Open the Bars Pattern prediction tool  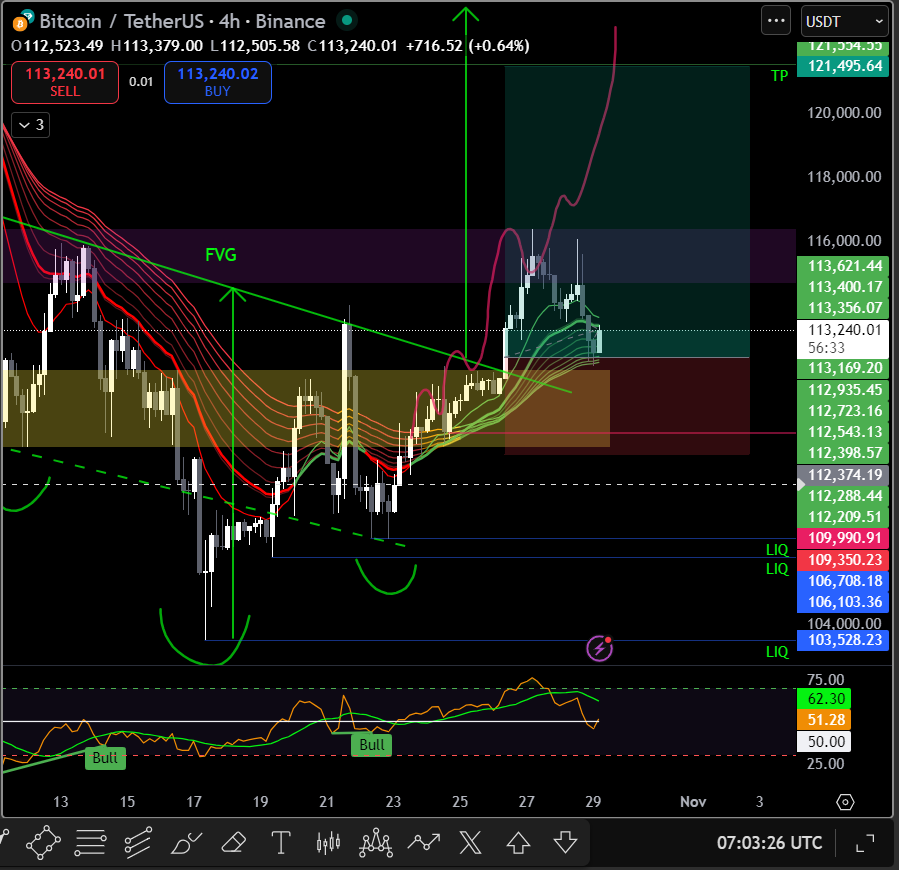[x=327, y=842]
